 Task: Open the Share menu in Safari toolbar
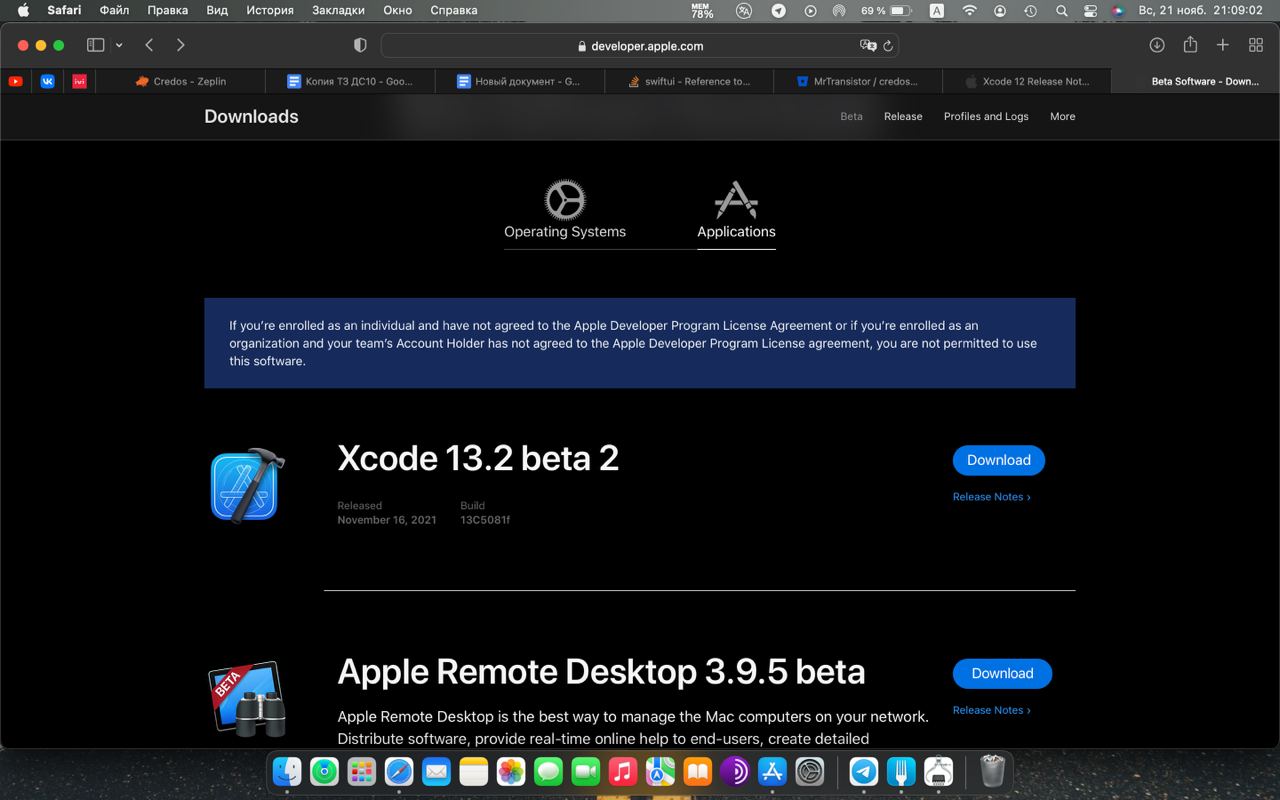coord(1190,45)
